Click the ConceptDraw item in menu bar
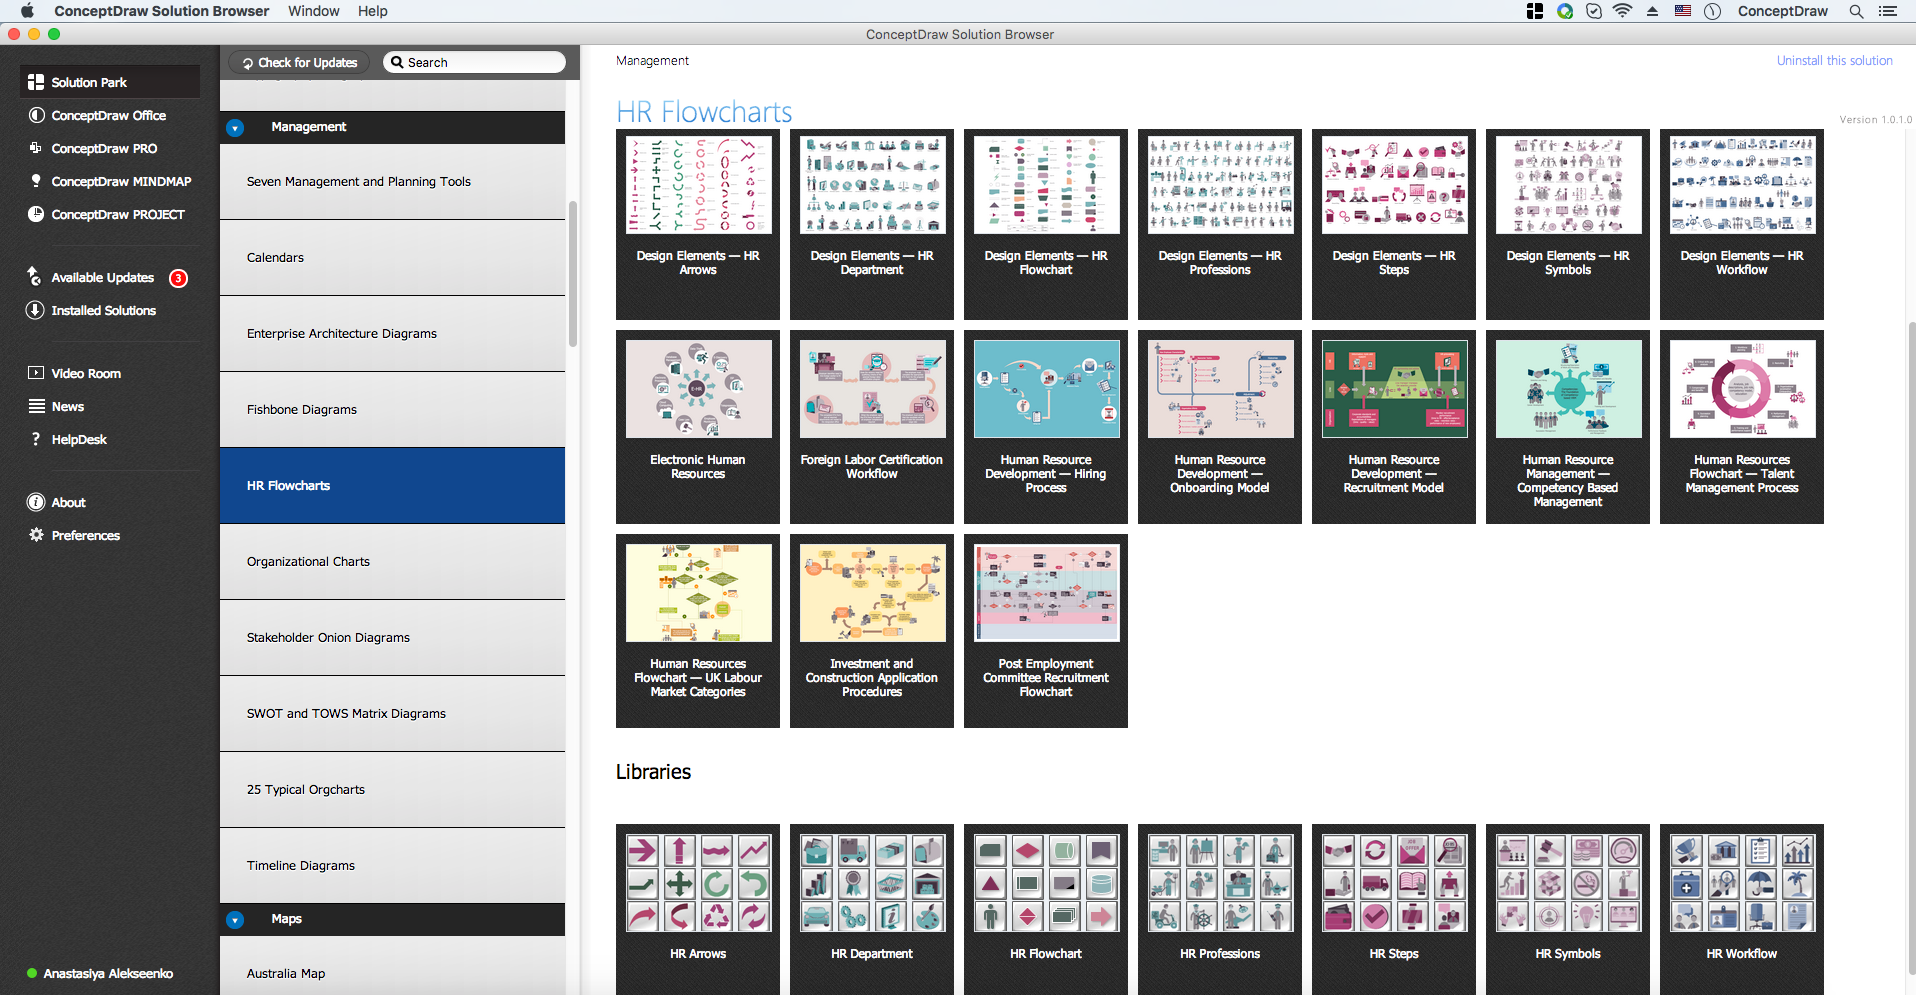 [1782, 11]
